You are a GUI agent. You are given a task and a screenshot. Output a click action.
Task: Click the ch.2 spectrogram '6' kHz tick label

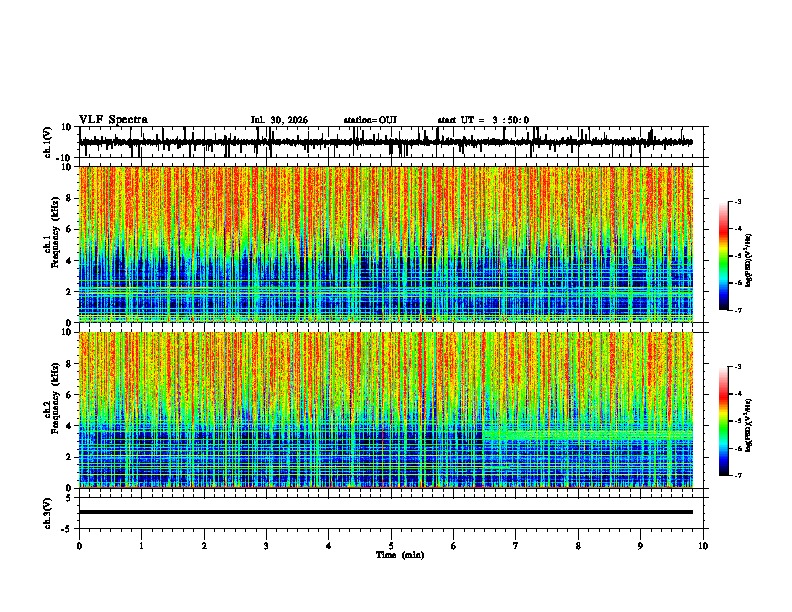[x=69, y=395]
